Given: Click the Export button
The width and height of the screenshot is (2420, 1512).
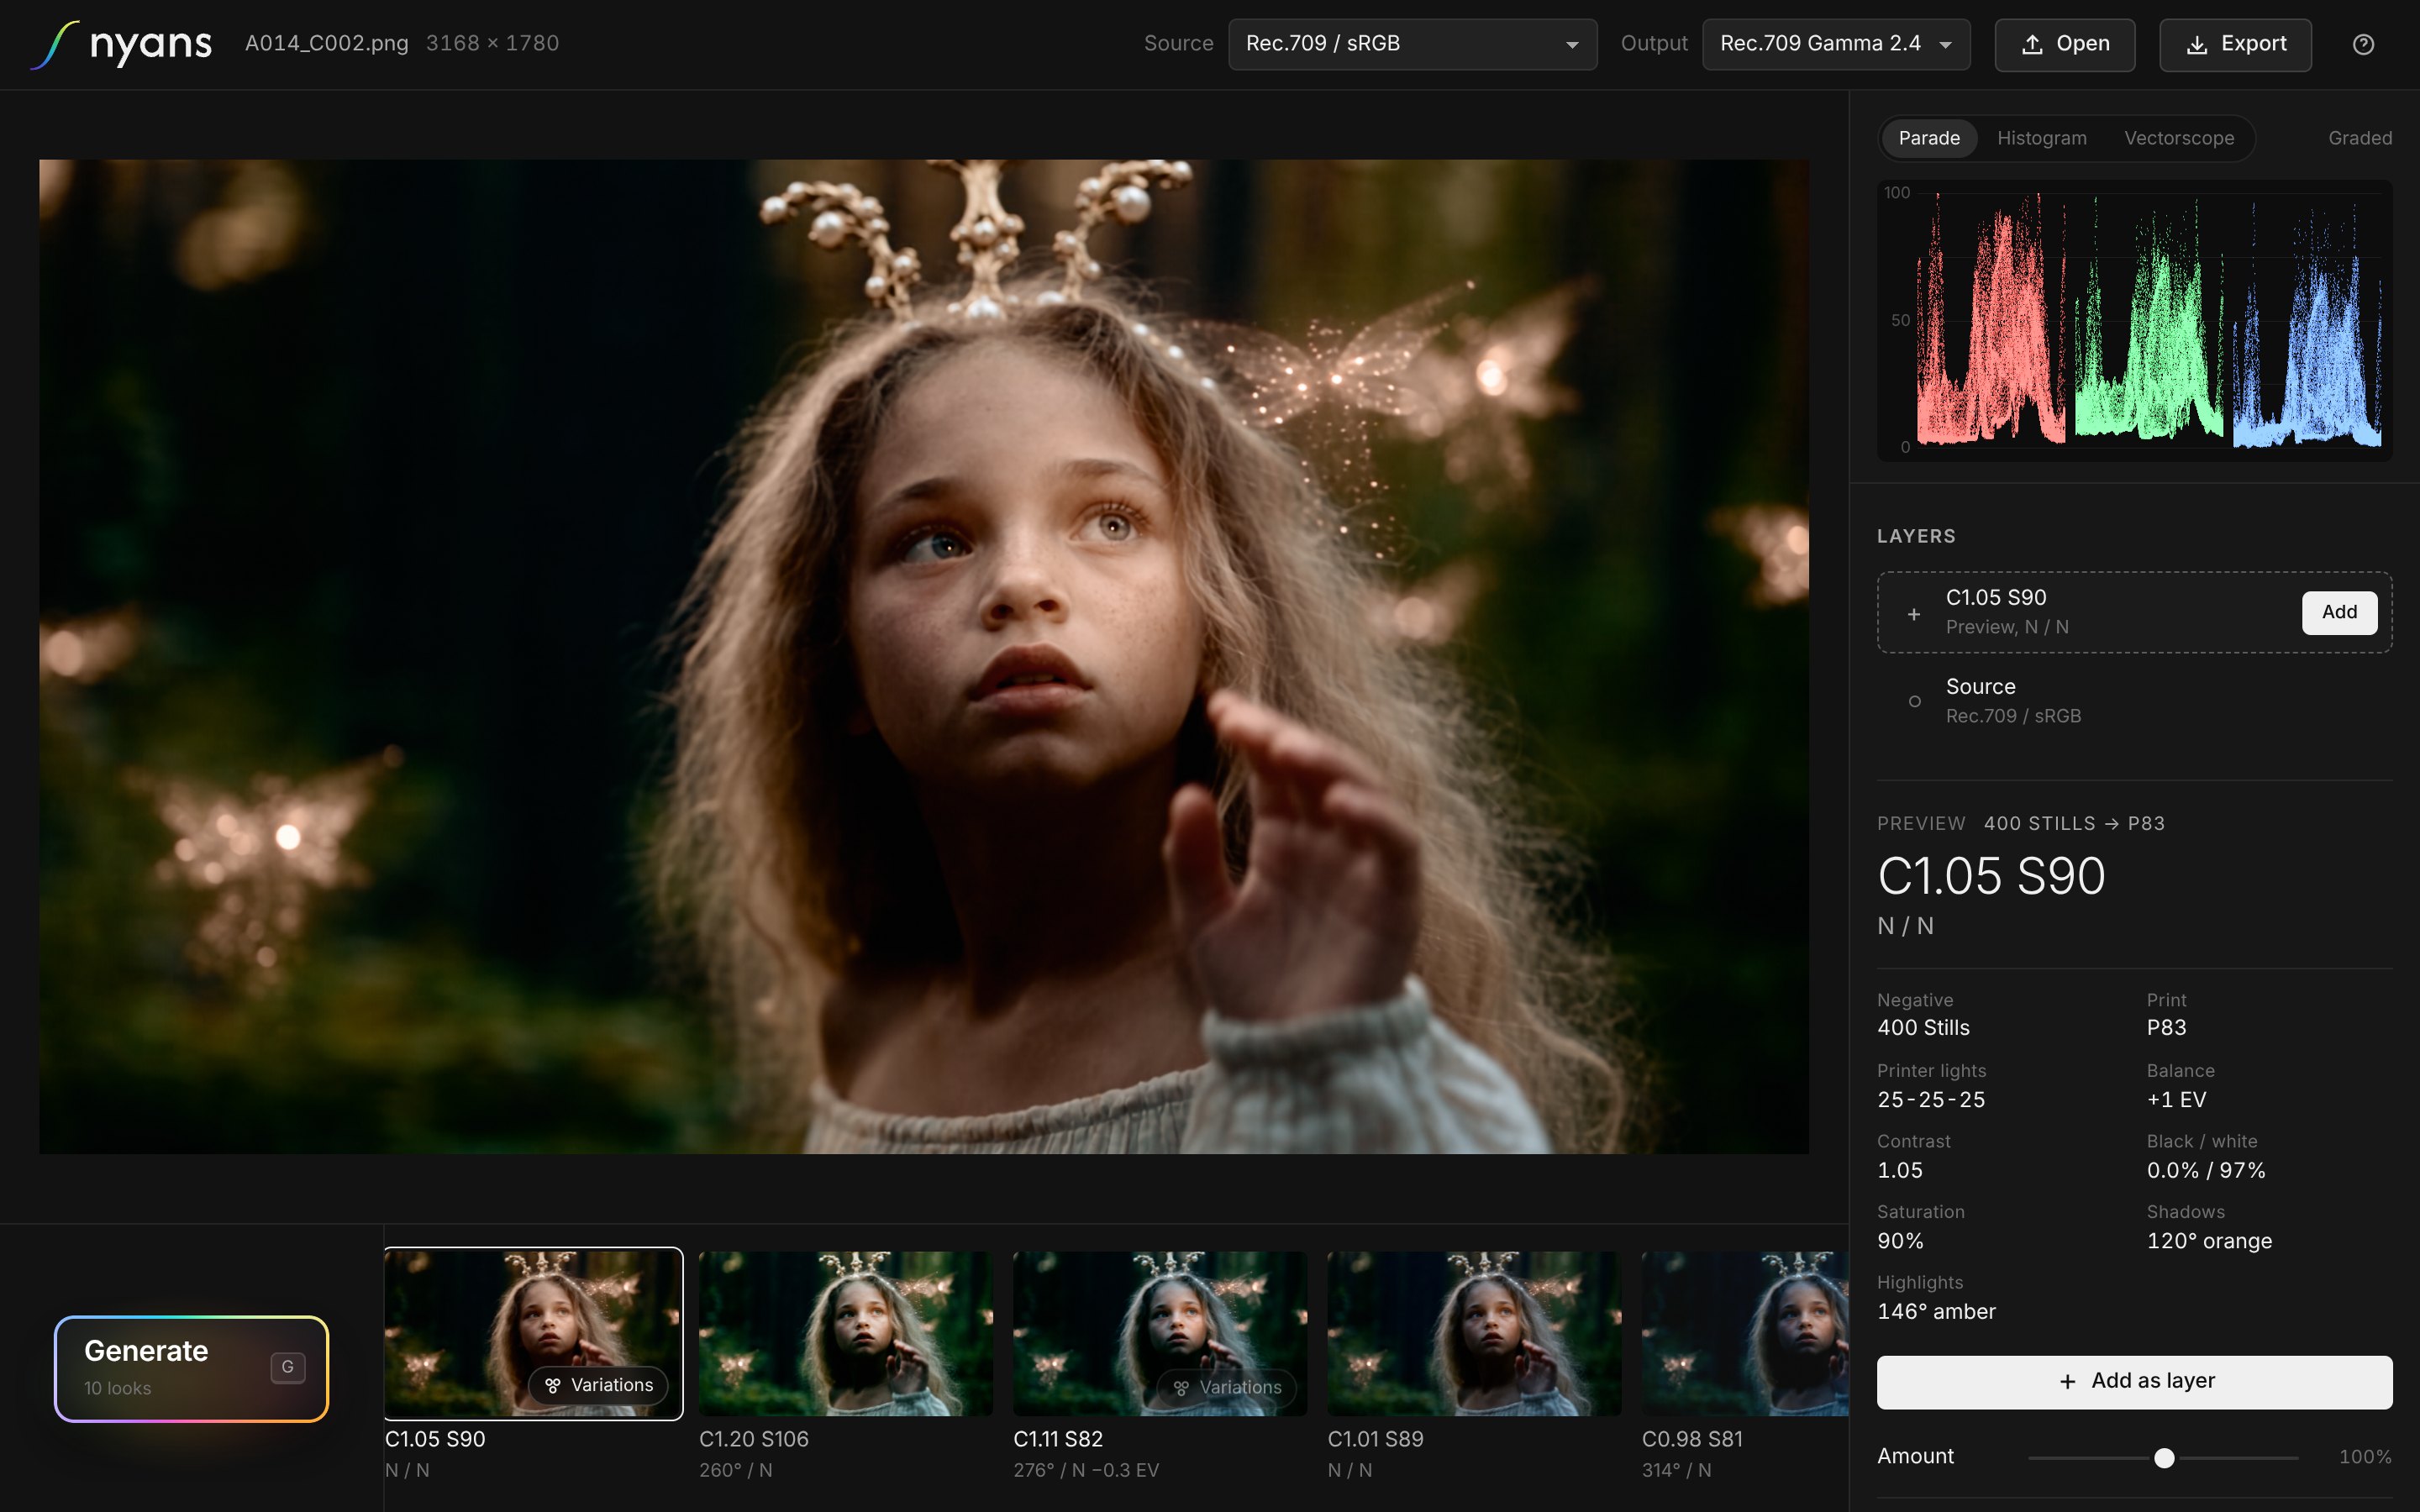Looking at the screenshot, I should coord(2235,44).
